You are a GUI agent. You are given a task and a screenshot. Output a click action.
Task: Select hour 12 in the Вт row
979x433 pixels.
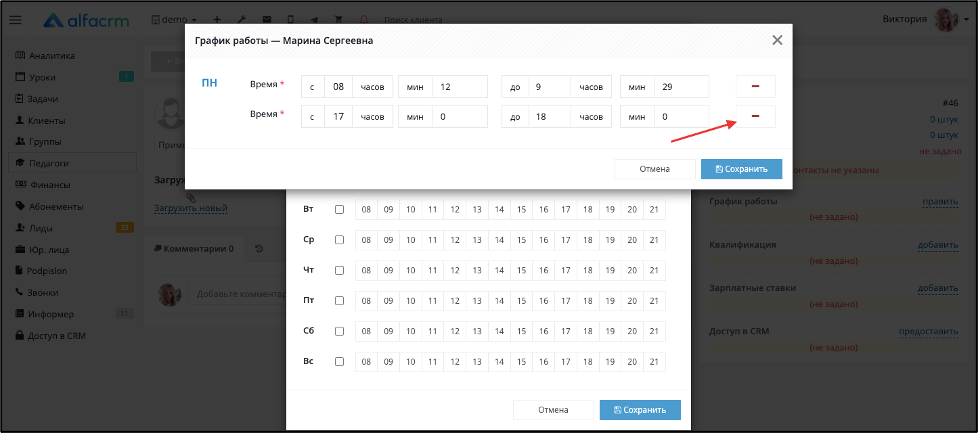coord(455,210)
